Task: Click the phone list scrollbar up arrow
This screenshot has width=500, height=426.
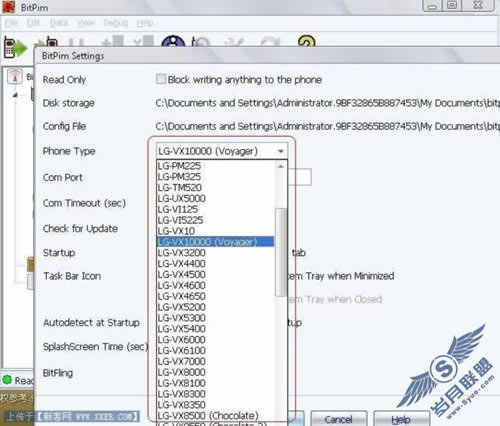Action: point(281,166)
